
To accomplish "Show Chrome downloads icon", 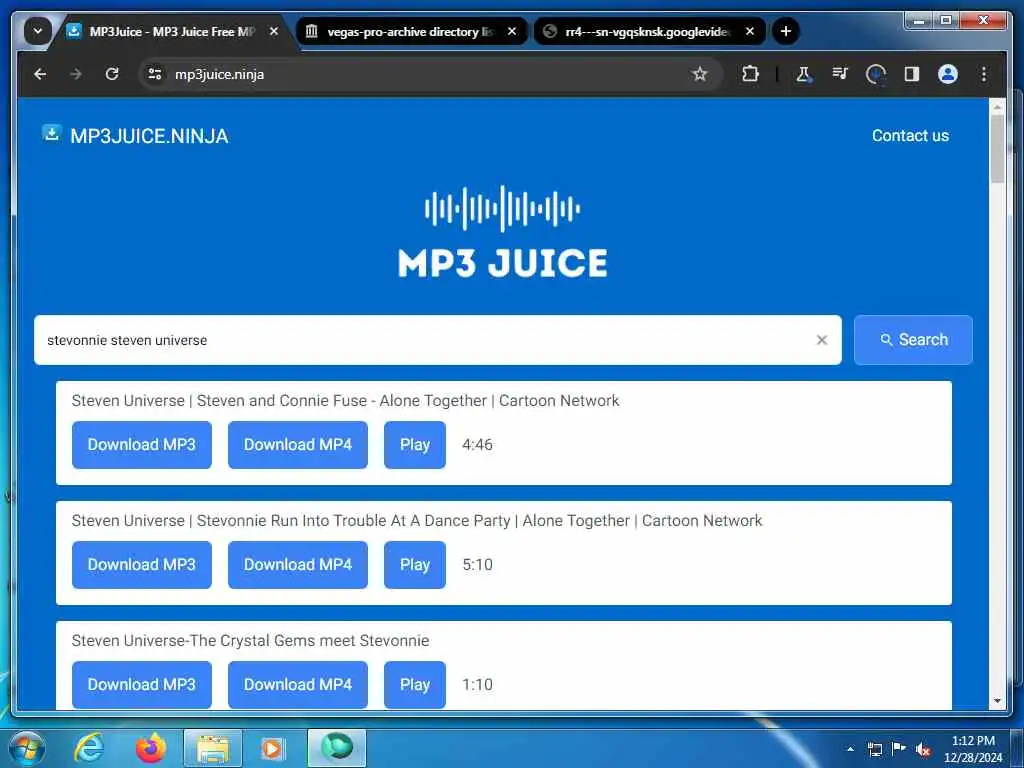I will [875, 74].
